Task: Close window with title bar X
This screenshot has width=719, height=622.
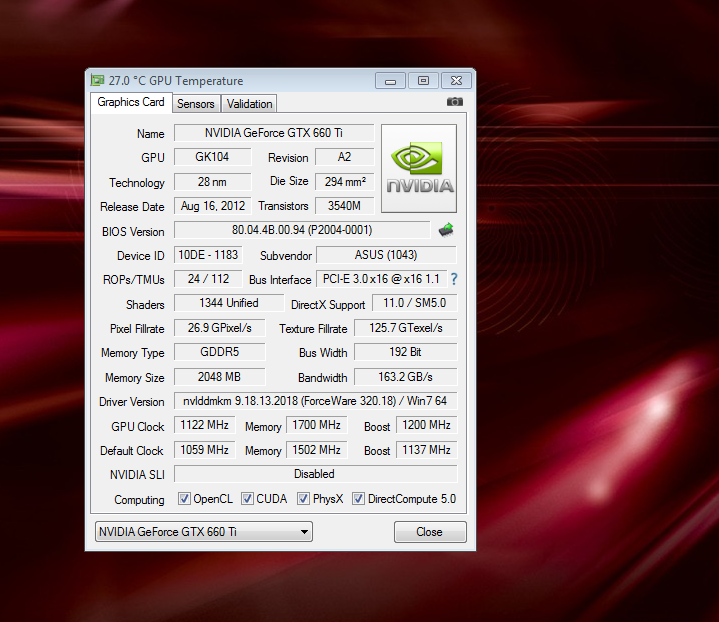Action: 456,81
